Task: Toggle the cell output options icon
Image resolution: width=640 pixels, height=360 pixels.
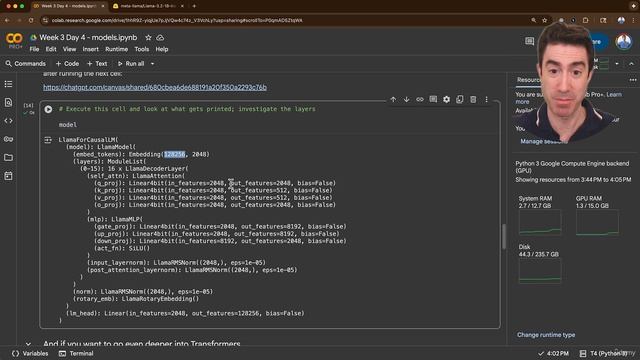Action: pos(48,140)
